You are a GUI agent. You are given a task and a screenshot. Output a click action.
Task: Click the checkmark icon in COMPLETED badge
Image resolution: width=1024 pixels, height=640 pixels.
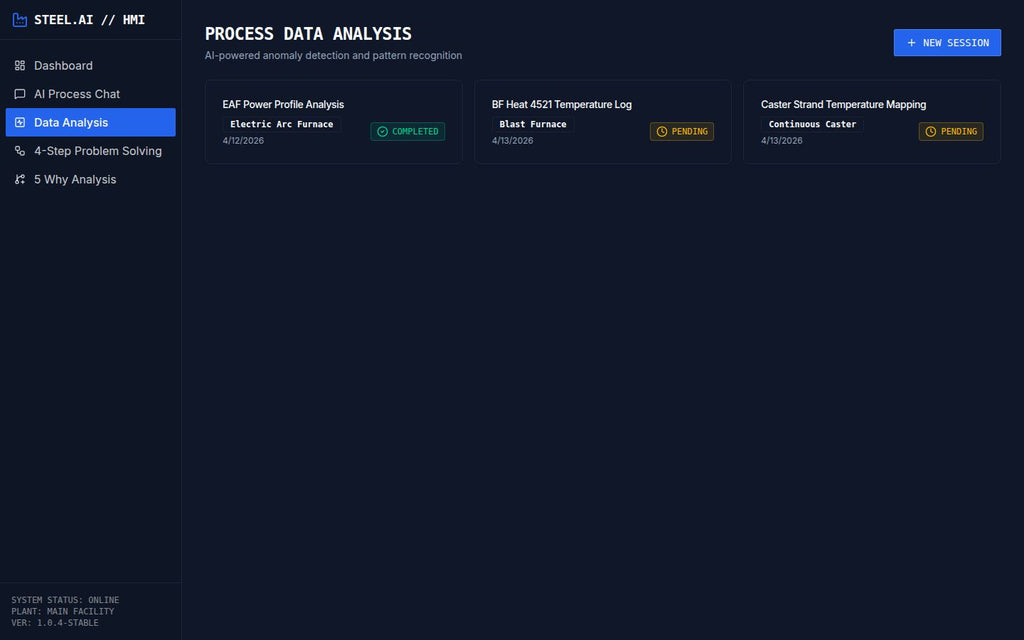[380, 131]
